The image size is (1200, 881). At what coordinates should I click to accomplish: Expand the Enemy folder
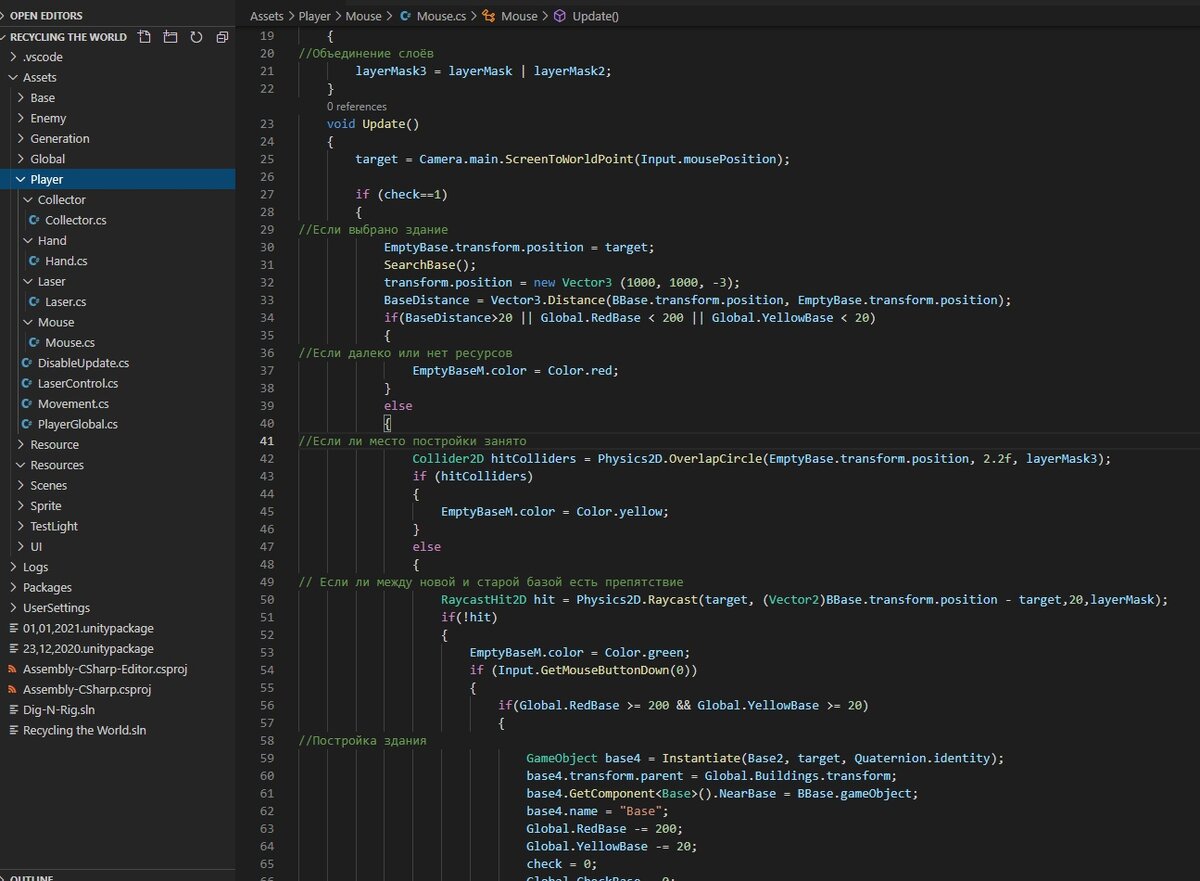pyautogui.click(x=48, y=119)
